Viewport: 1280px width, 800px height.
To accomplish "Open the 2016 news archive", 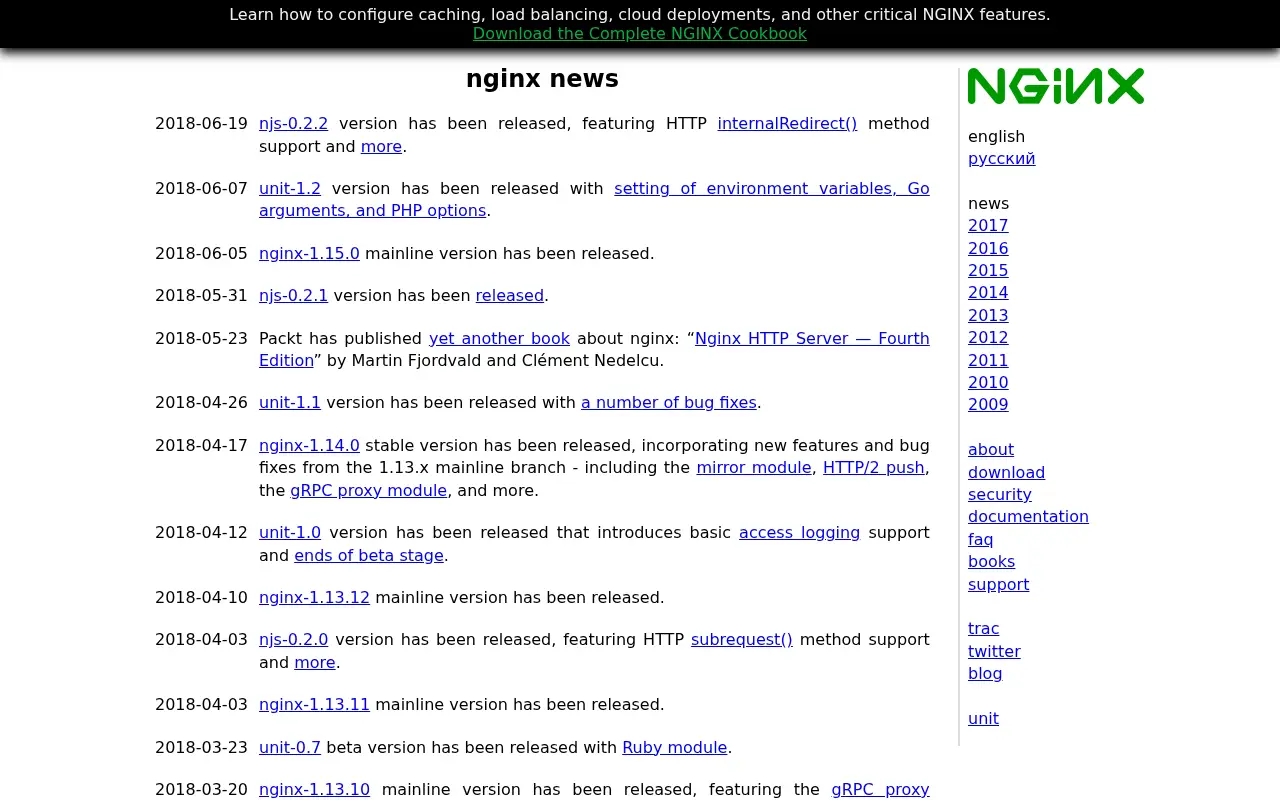I will pos(988,248).
